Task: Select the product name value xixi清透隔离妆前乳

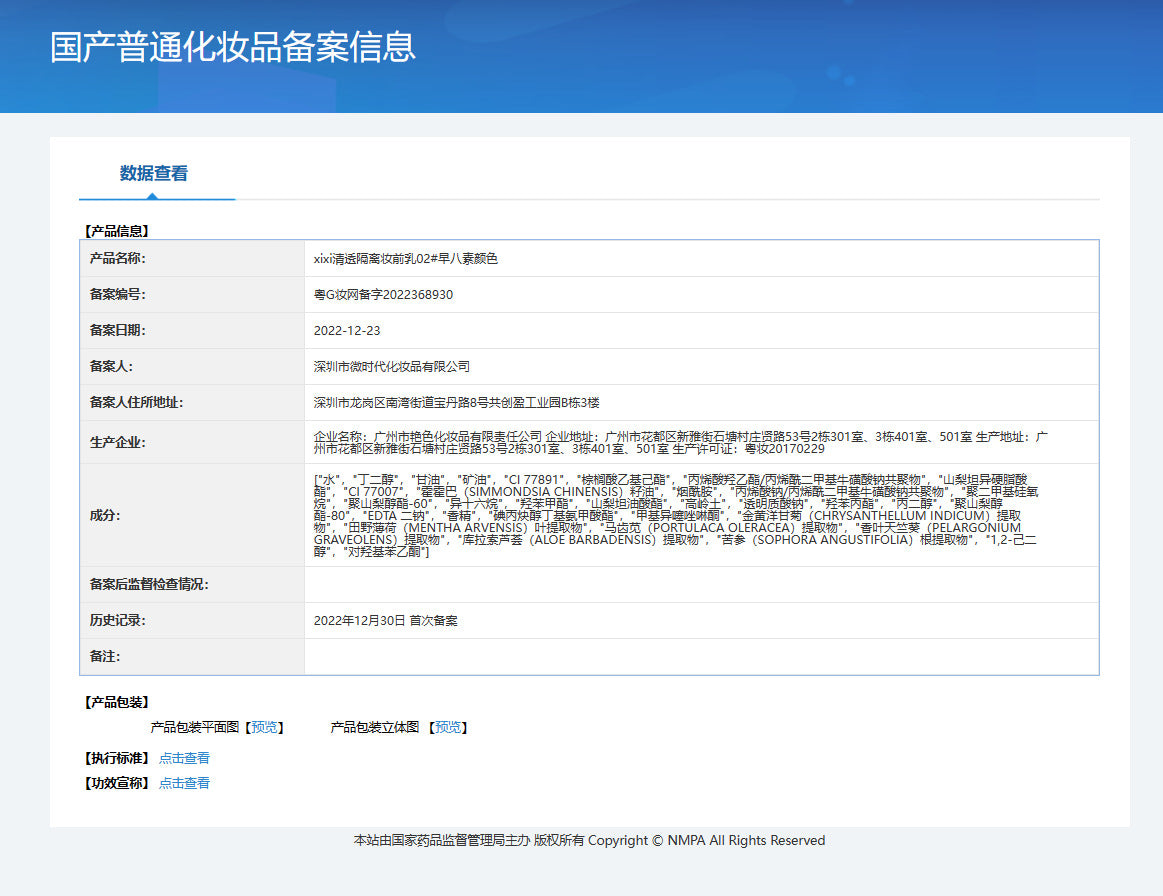Action: point(405,258)
